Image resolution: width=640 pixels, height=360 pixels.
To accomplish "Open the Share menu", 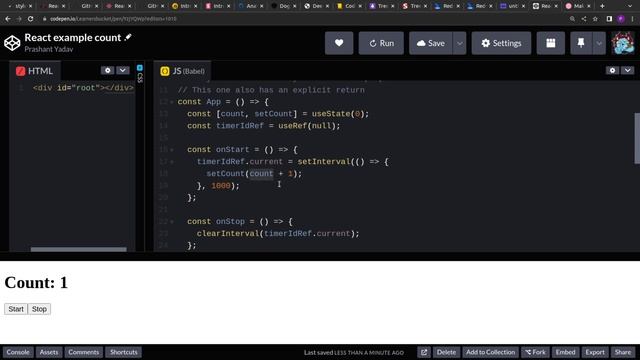I will tap(623, 352).
